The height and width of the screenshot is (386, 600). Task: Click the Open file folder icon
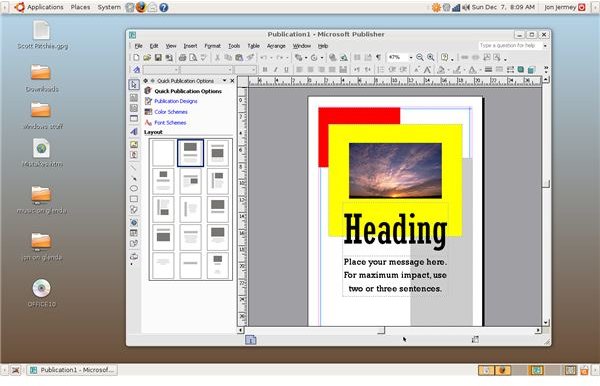coord(147,57)
